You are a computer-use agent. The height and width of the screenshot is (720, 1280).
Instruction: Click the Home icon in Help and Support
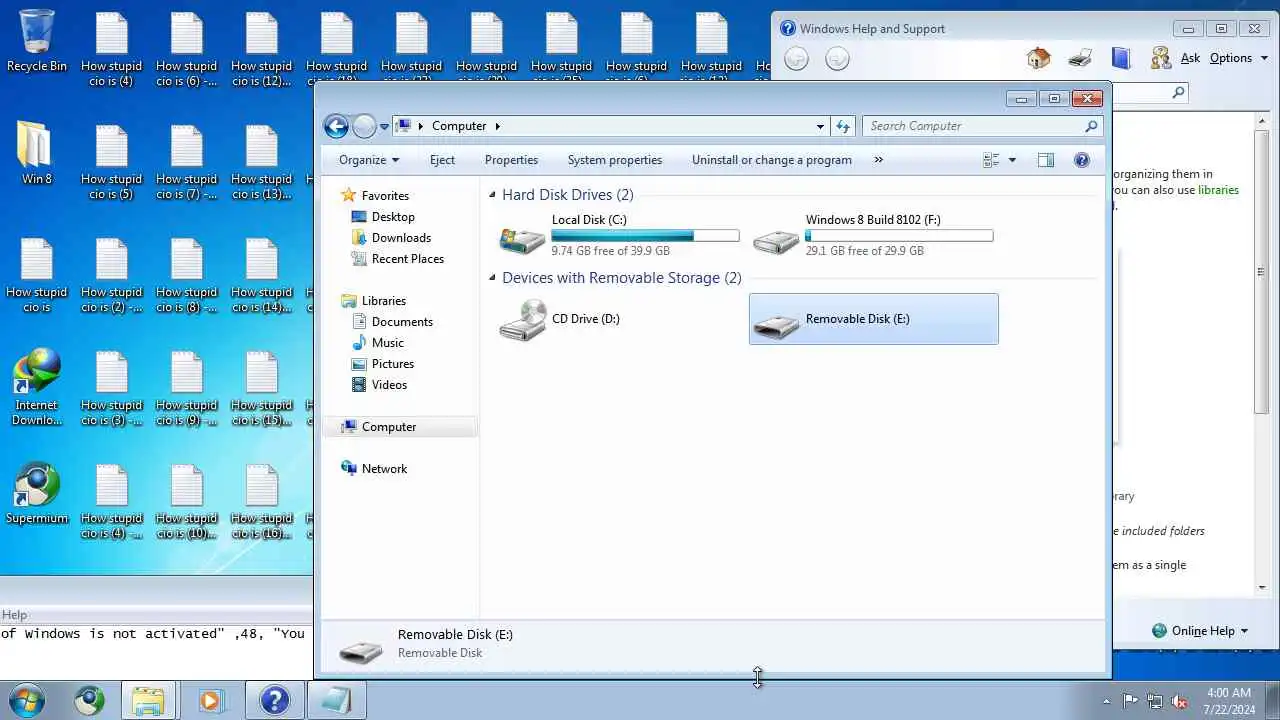tap(1038, 58)
